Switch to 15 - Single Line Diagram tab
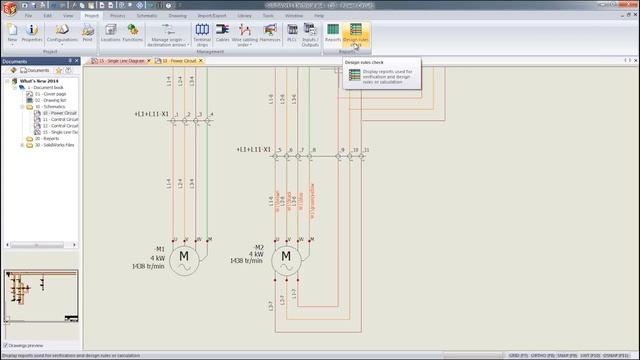 (118, 61)
